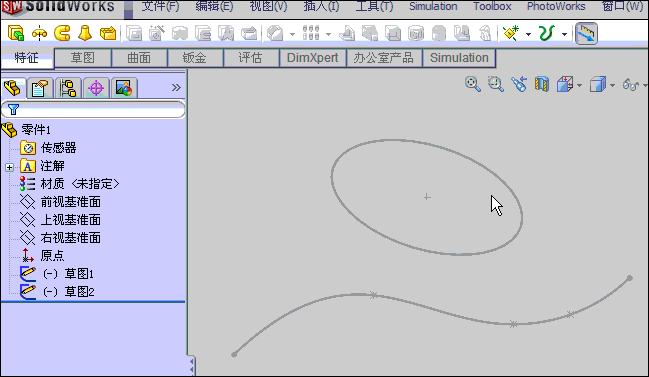Open the 文件(F) menu
This screenshot has height=377, width=649.
coord(161,7)
